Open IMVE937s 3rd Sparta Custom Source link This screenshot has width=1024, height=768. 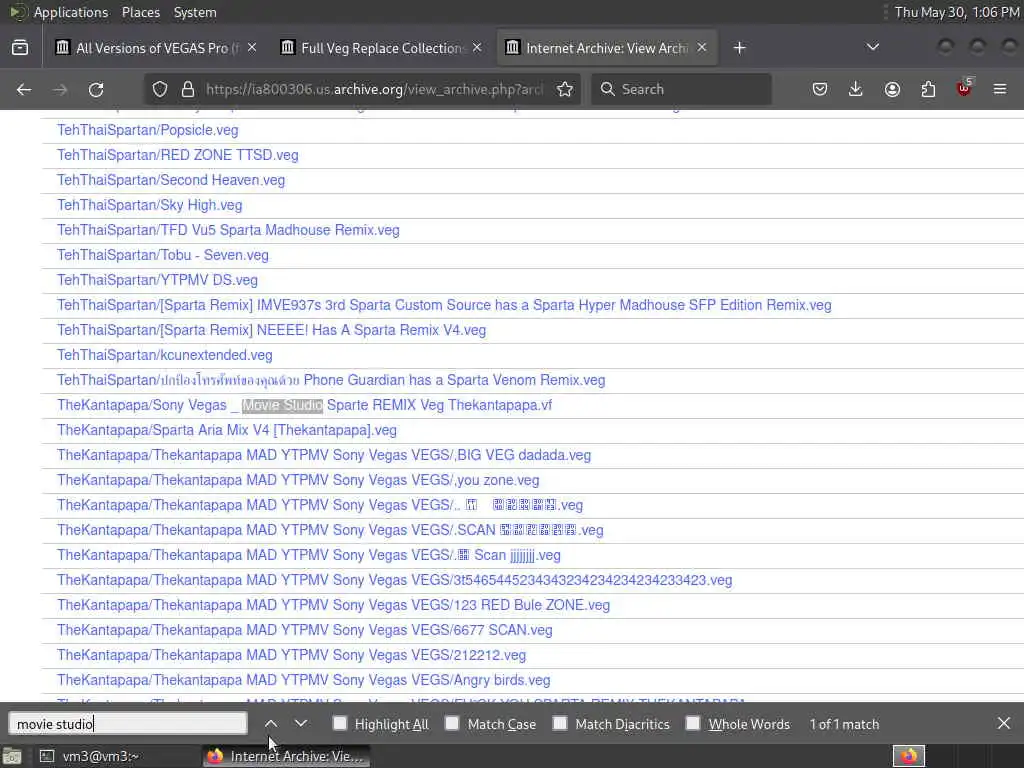pyautogui.click(x=444, y=305)
